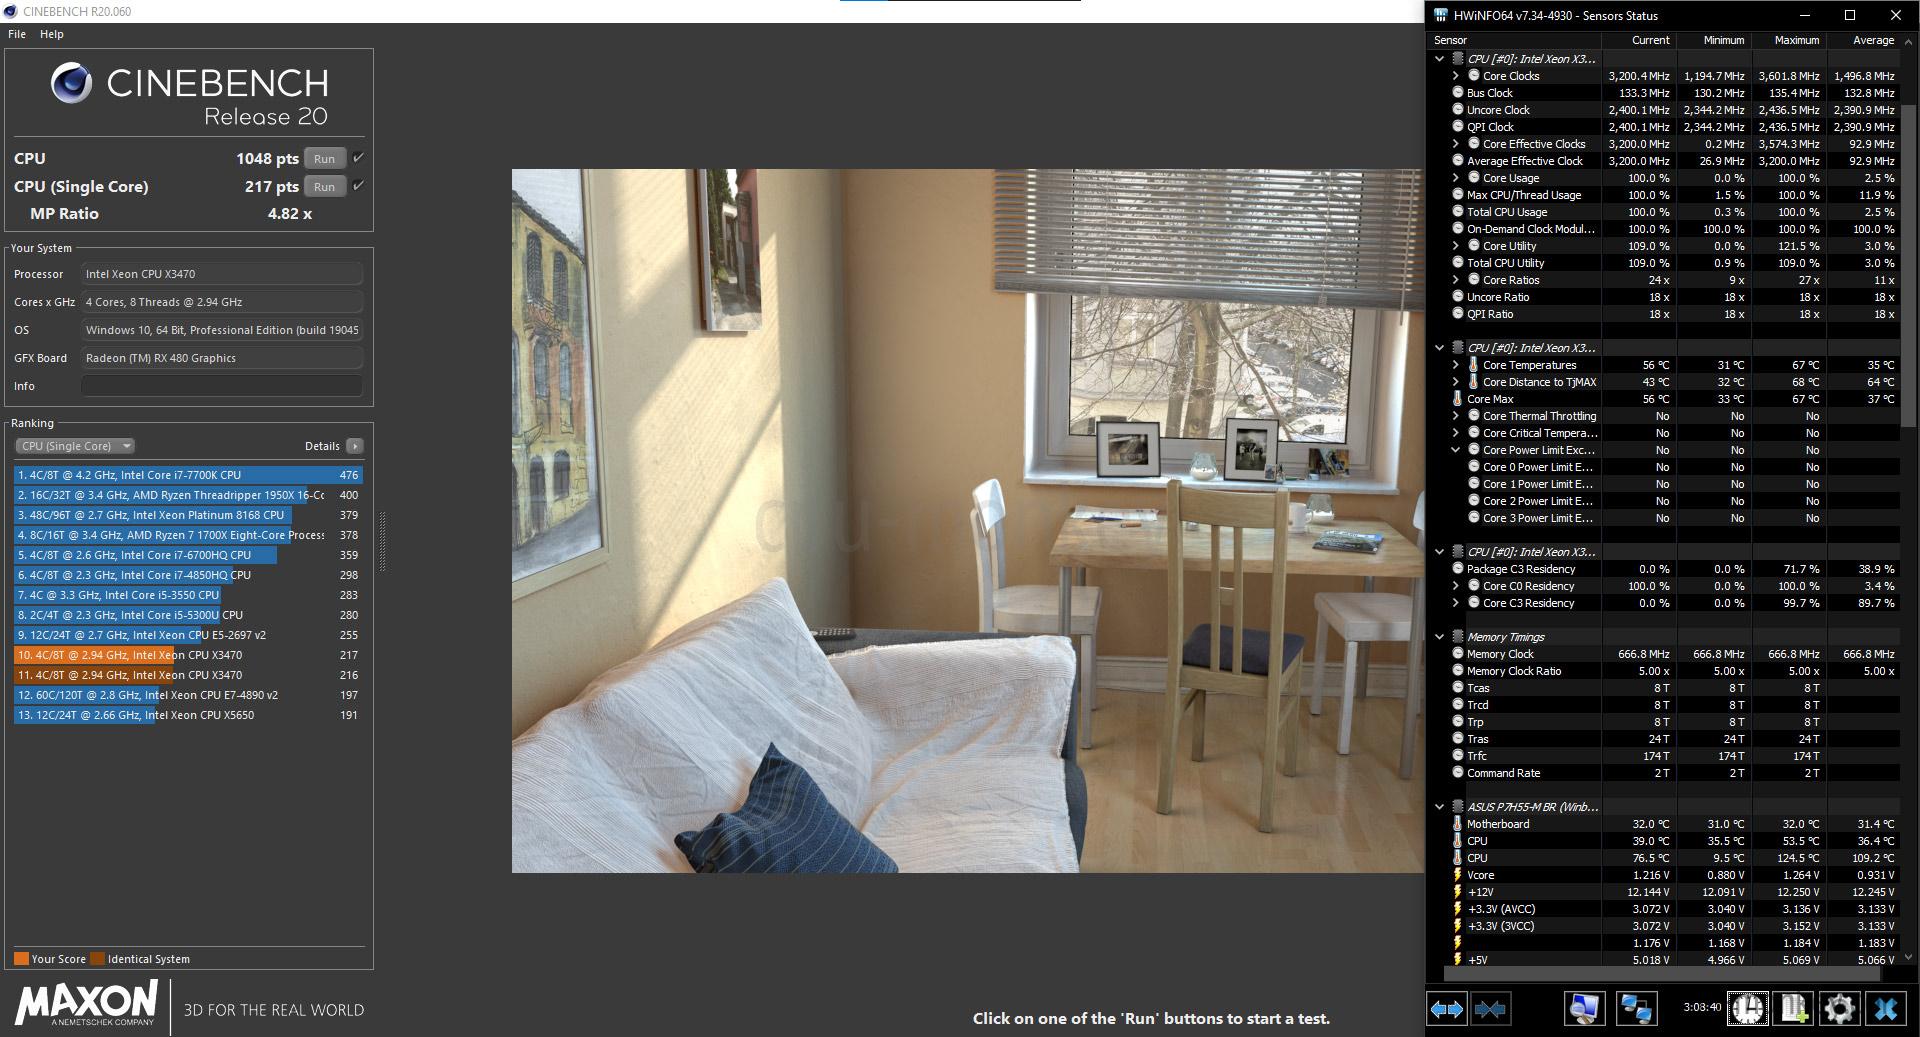Image resolution: width=1920 pixels, height=1037 pixels.
Task: Expand the Core Ratios row
Action: (x=1456, y=280)
